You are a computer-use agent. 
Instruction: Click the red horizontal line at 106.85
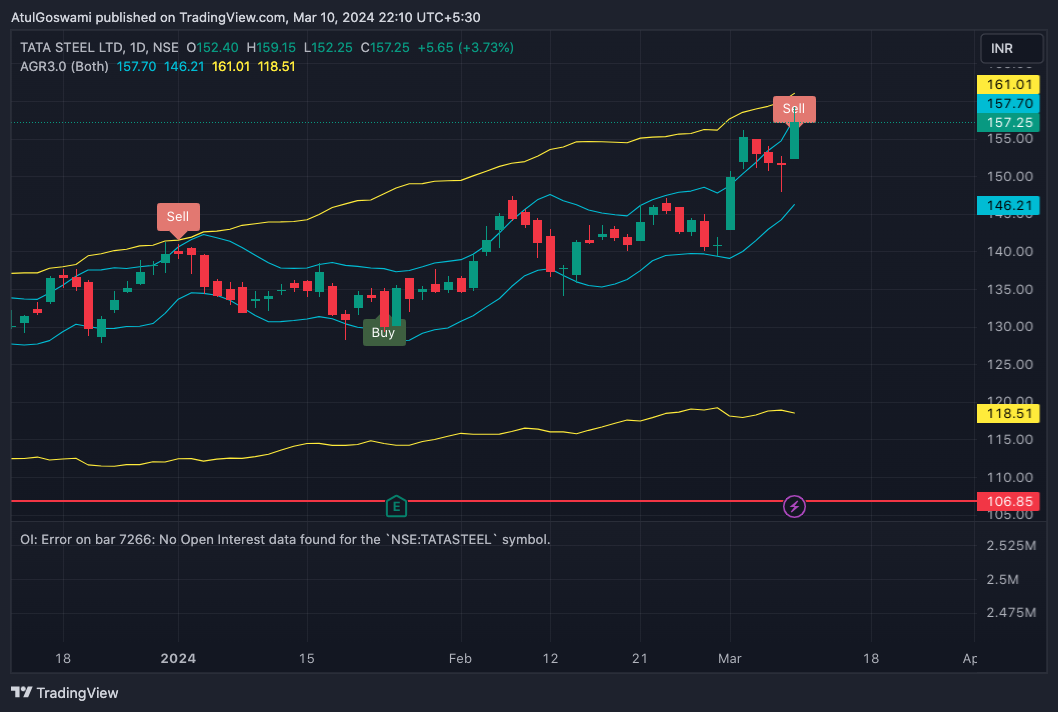point(493,501)
